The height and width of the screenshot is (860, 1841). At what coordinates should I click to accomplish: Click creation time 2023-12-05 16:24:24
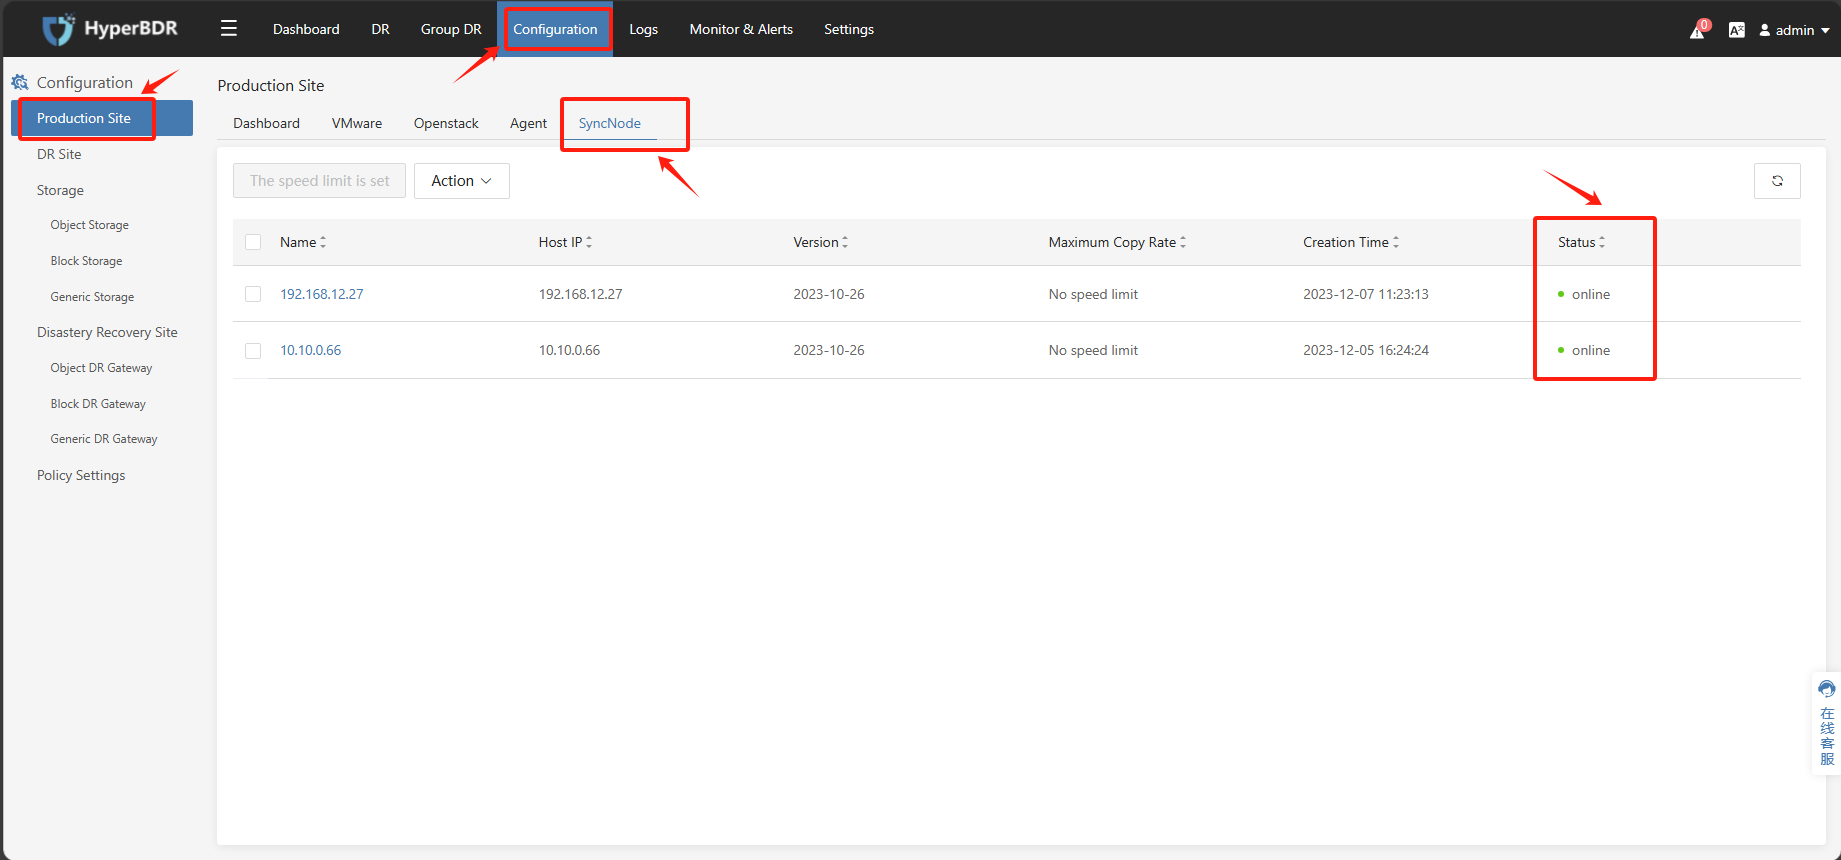[1366, 350]
